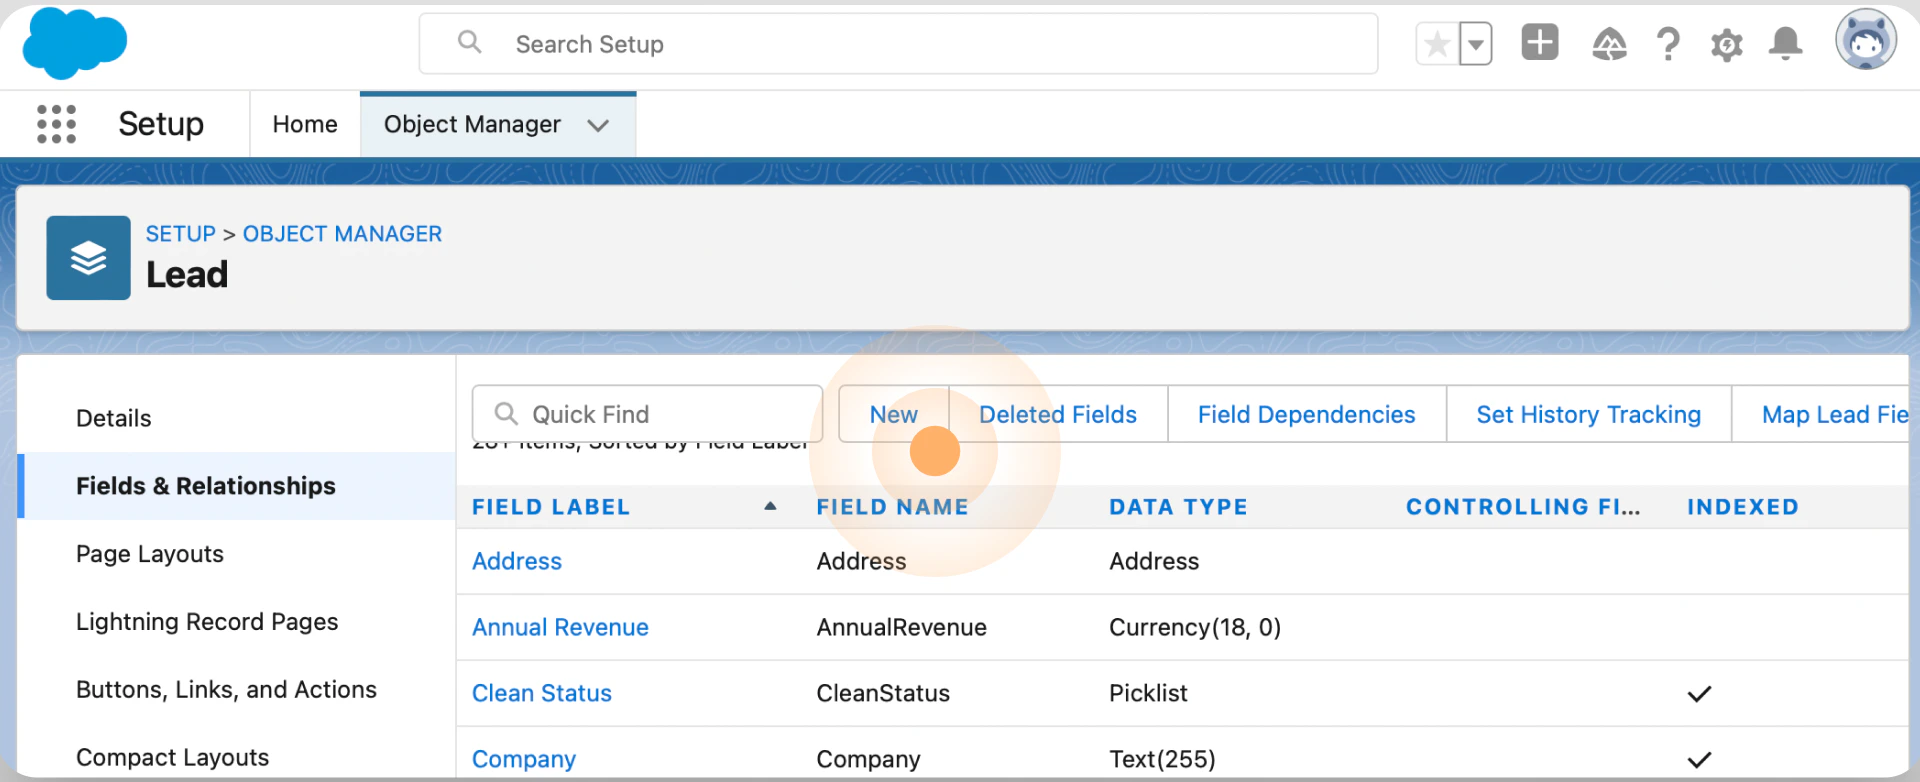
Task: Follow the SETUP breadcrumb link
Action: pos(181,234)
